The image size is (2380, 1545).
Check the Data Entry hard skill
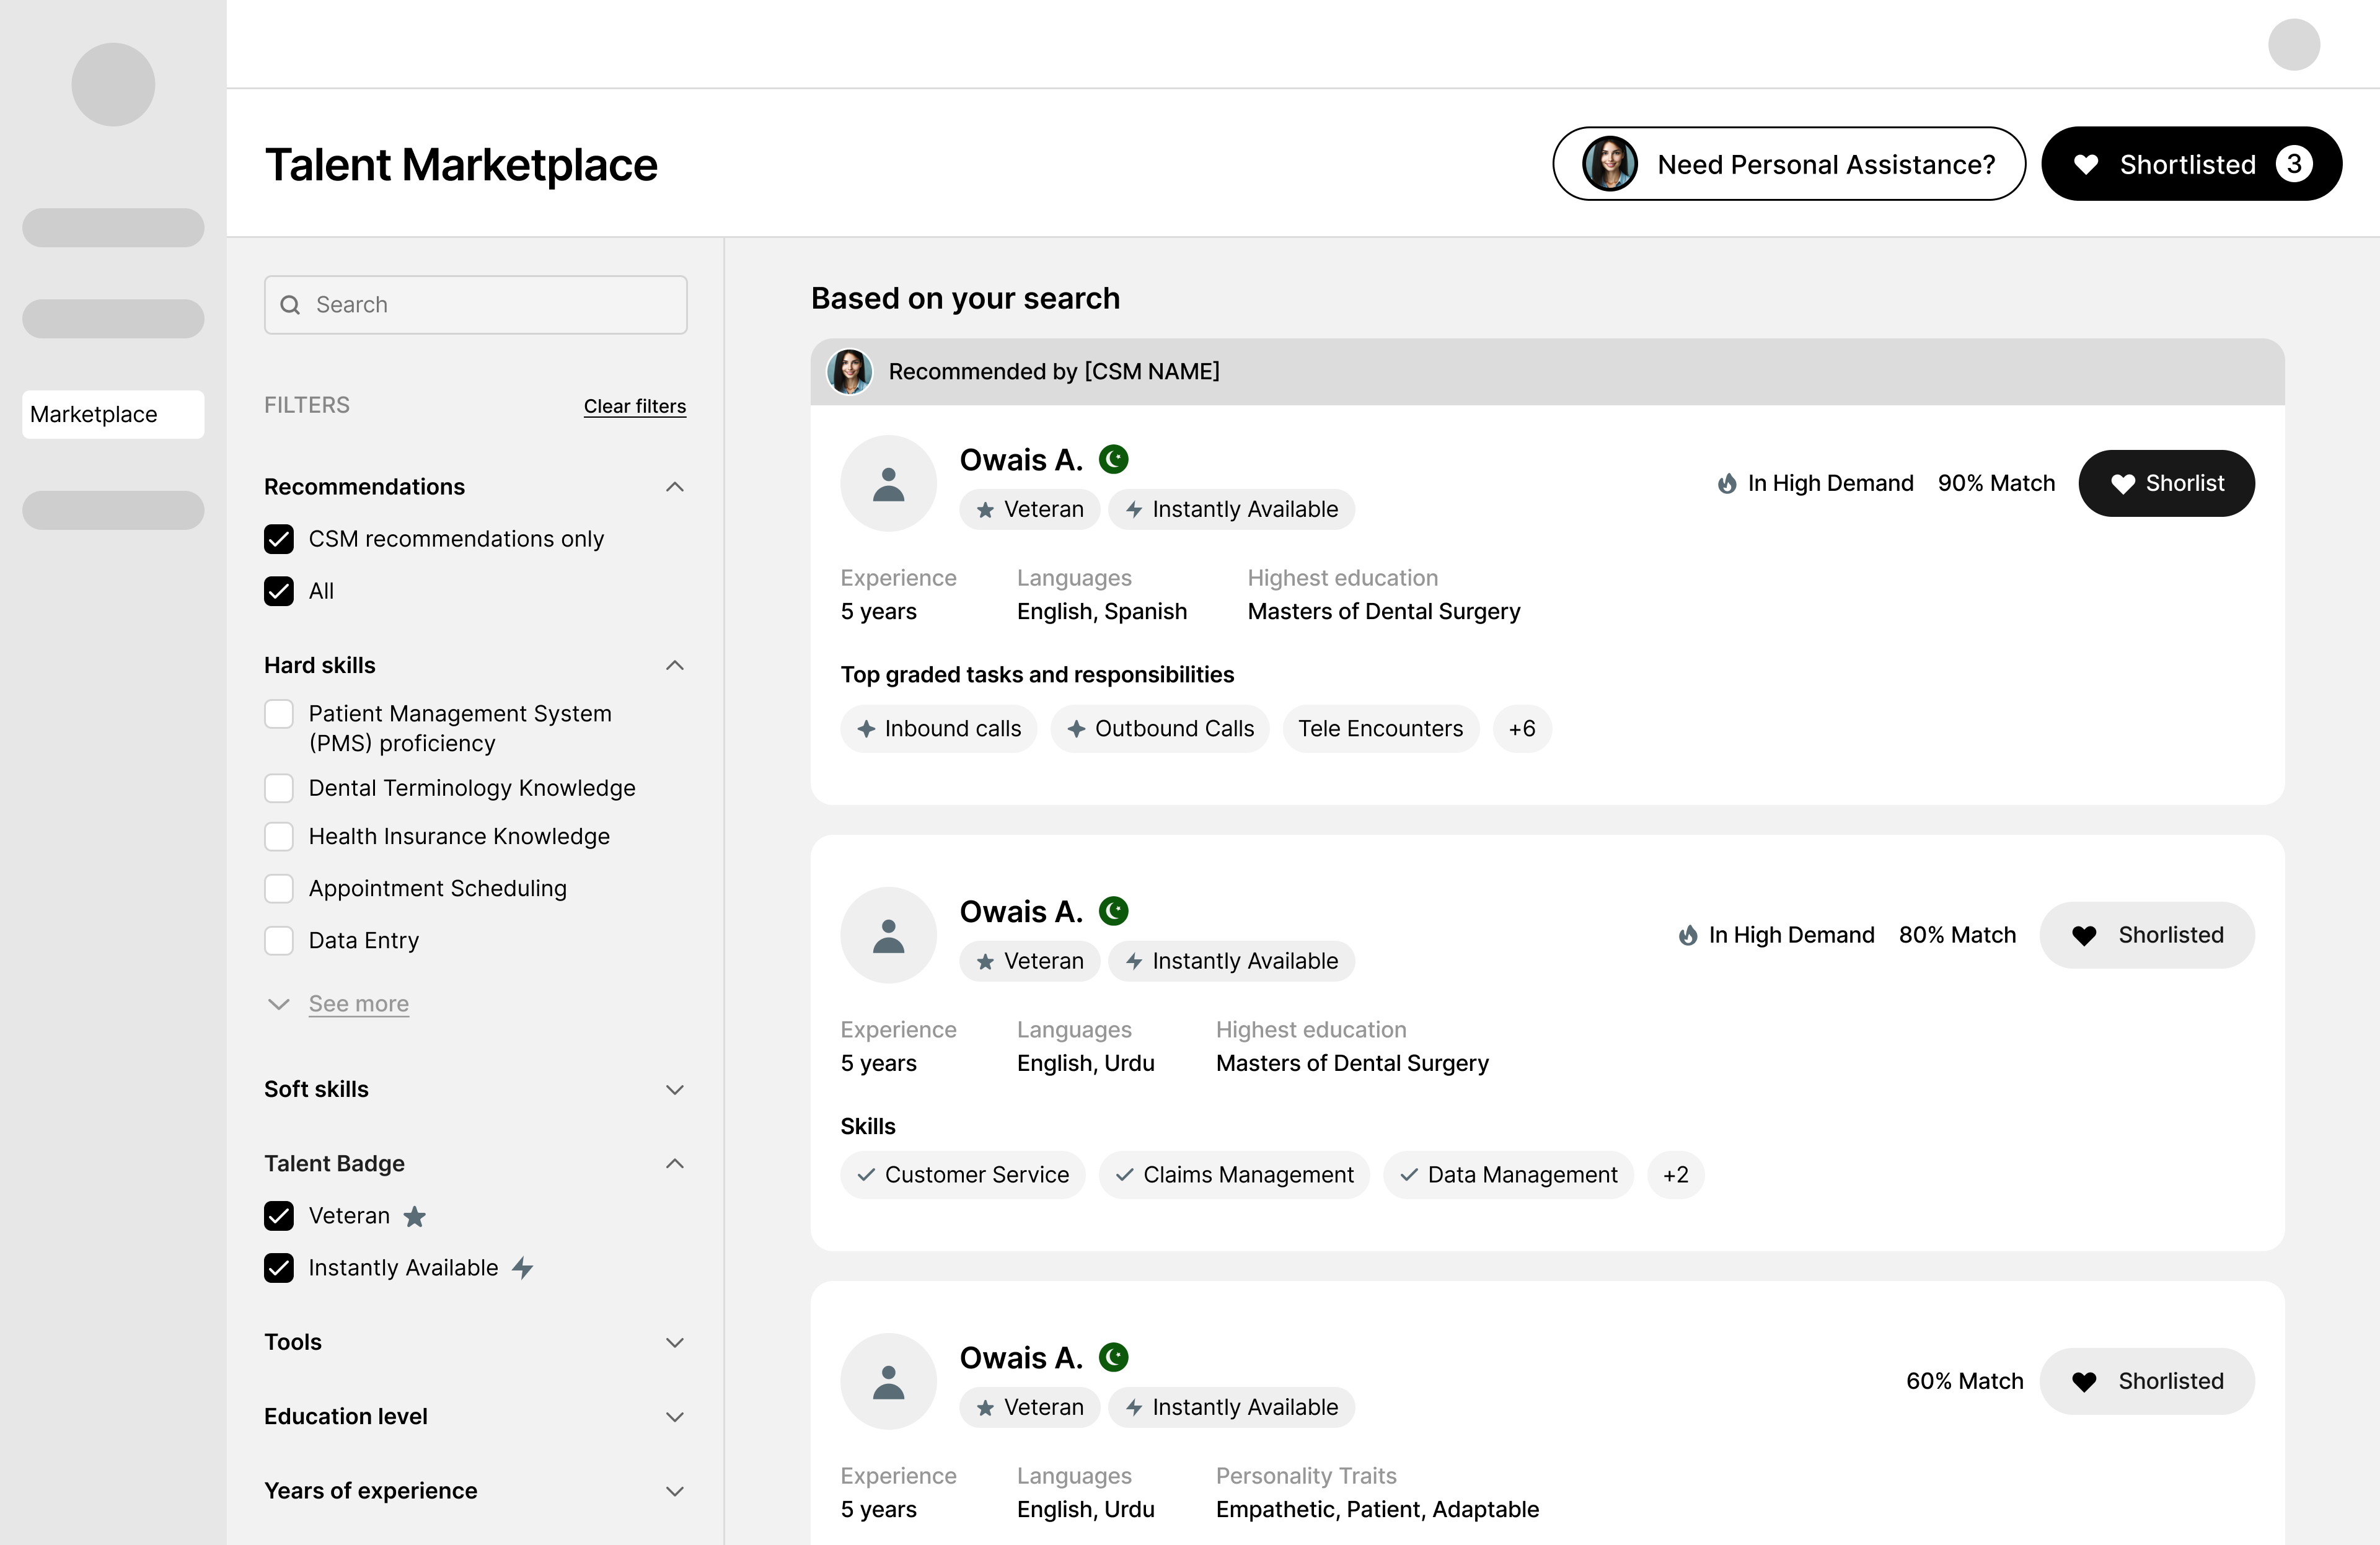pos(279,940)
